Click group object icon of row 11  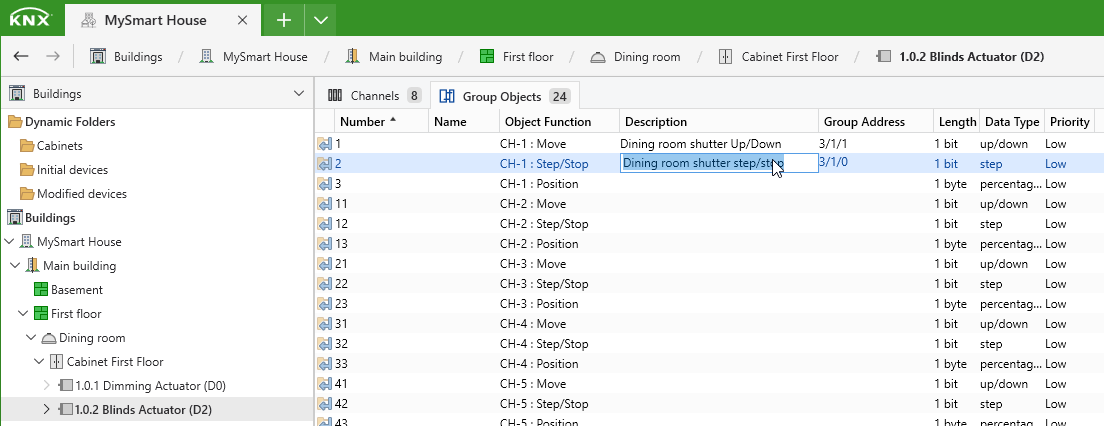click(324, 203)
